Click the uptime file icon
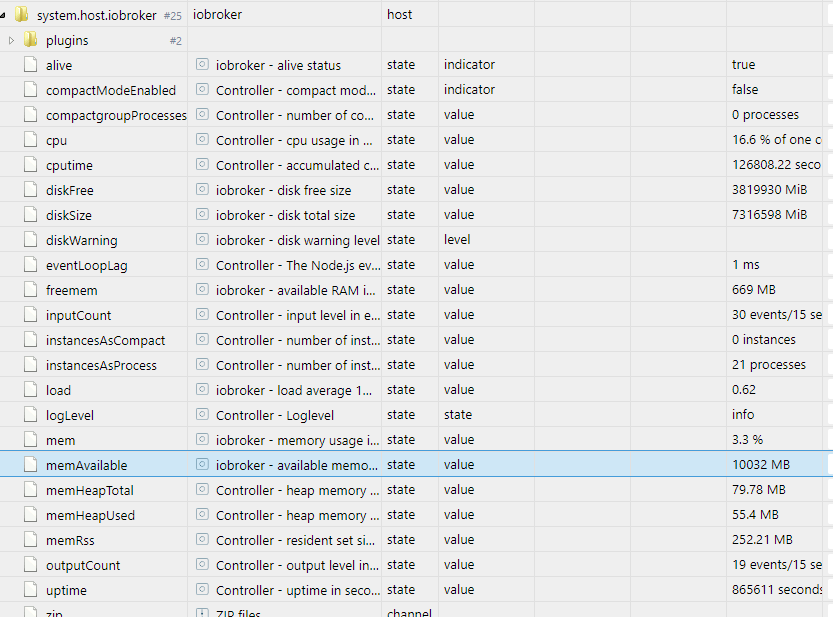 tap(31, 589)
